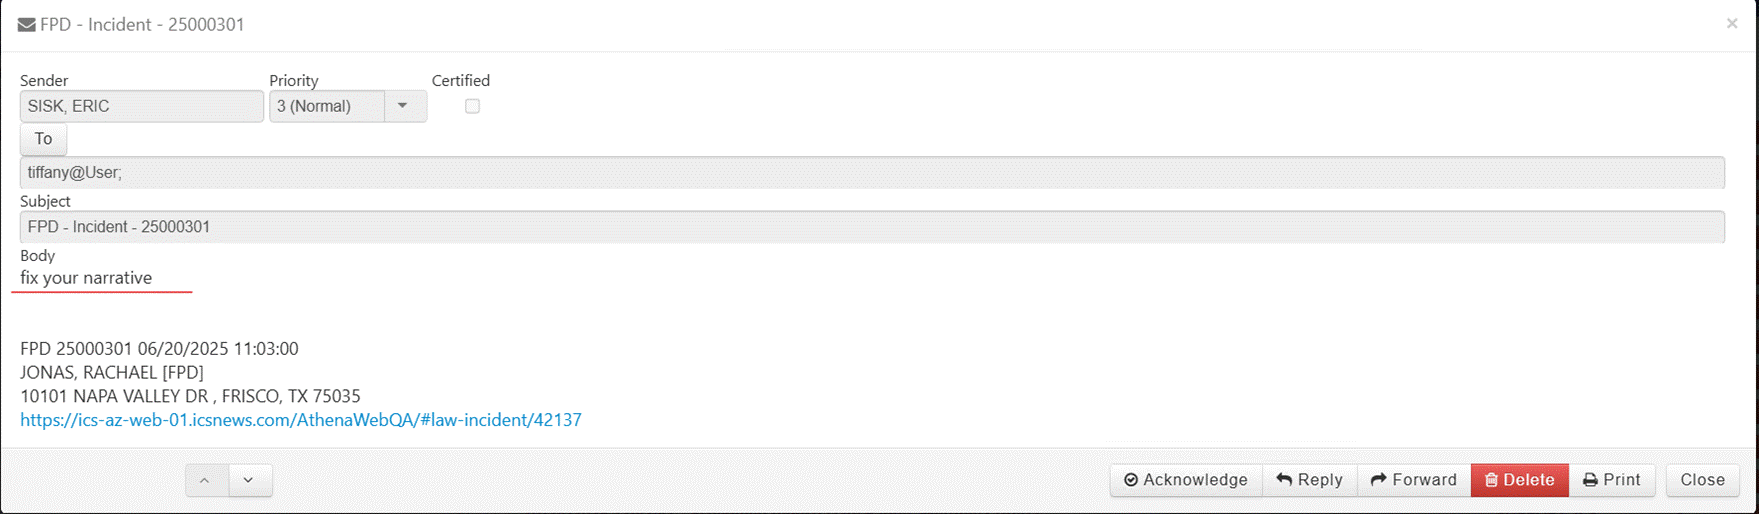Image resolution: width=1759 pixels, height=514 pixels.
Task: Go to next message with down chevron
Action: pyautogui.click(x=250, y=480)
